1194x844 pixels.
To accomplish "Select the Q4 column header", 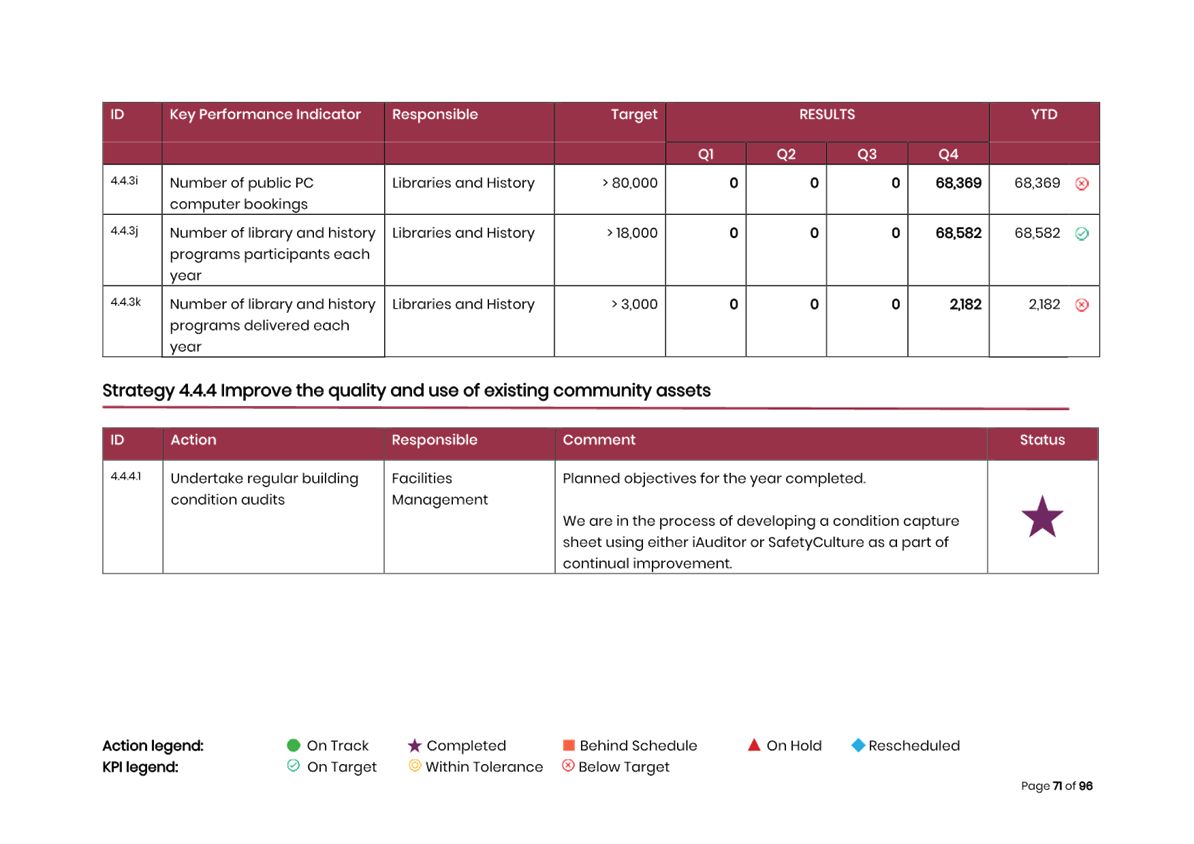I will (948, 154).
